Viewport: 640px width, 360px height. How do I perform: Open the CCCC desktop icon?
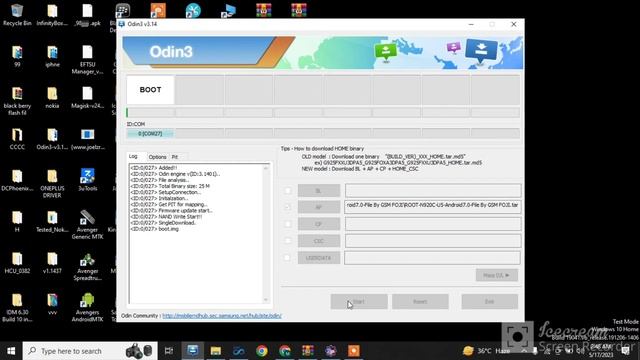coord(17,139)
